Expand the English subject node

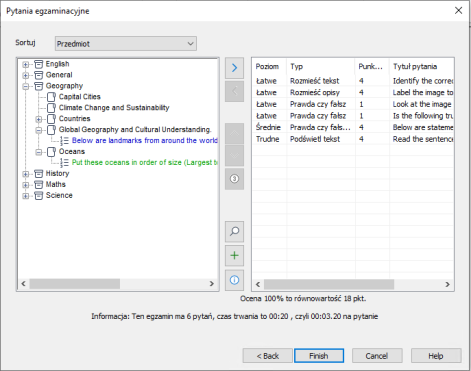[26, 64]
